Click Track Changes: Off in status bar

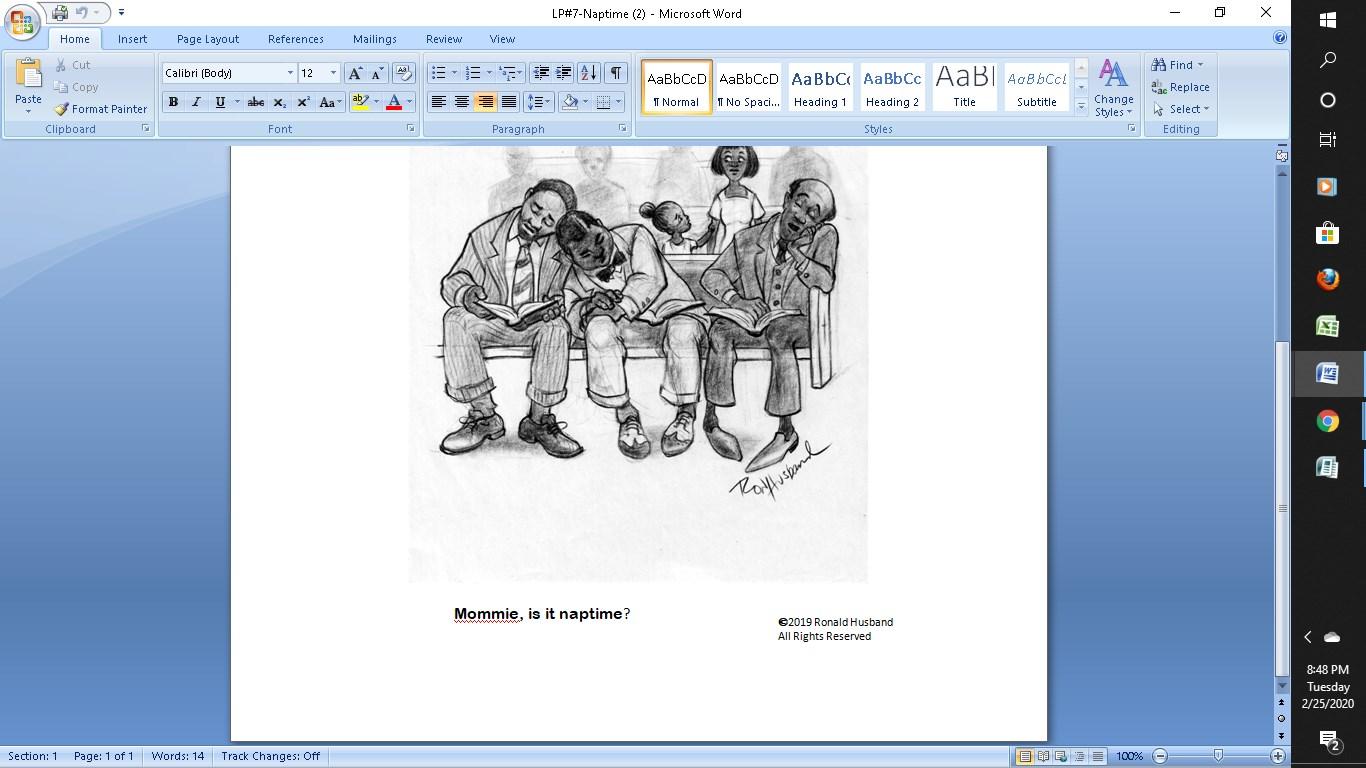(x=271, y=756)
